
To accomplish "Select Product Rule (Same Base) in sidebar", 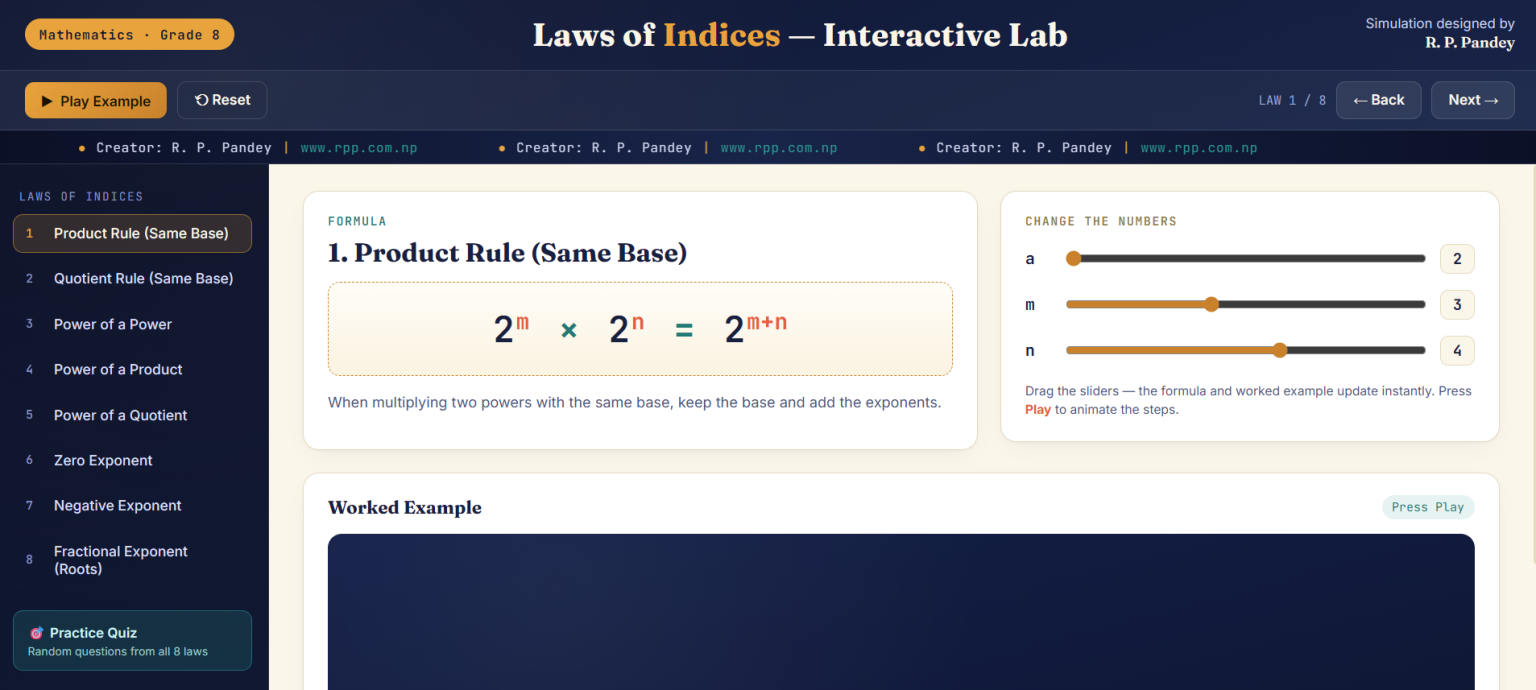I will point(132,233).
